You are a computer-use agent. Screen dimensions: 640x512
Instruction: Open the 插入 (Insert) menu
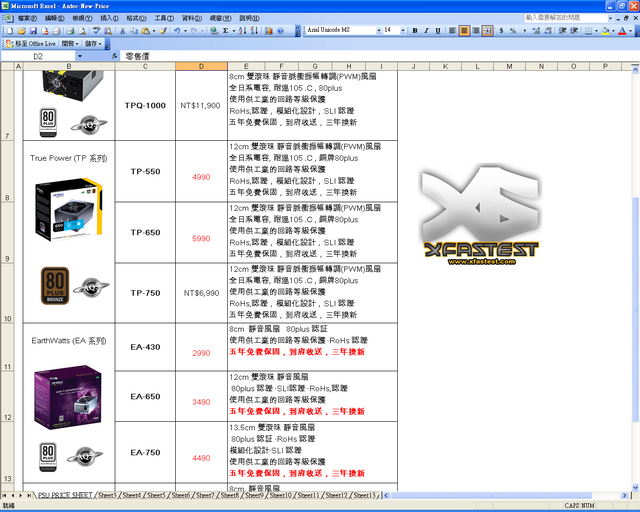[109, 18]
